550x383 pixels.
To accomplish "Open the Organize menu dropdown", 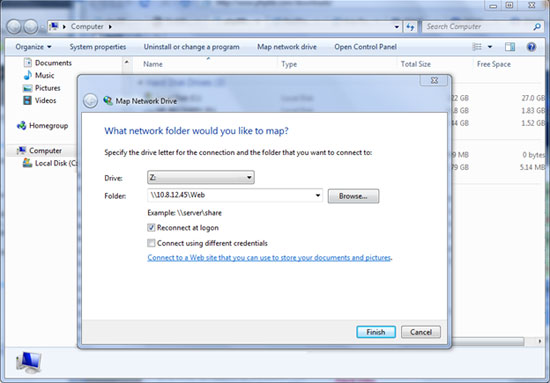I will (x=33, y=47).
